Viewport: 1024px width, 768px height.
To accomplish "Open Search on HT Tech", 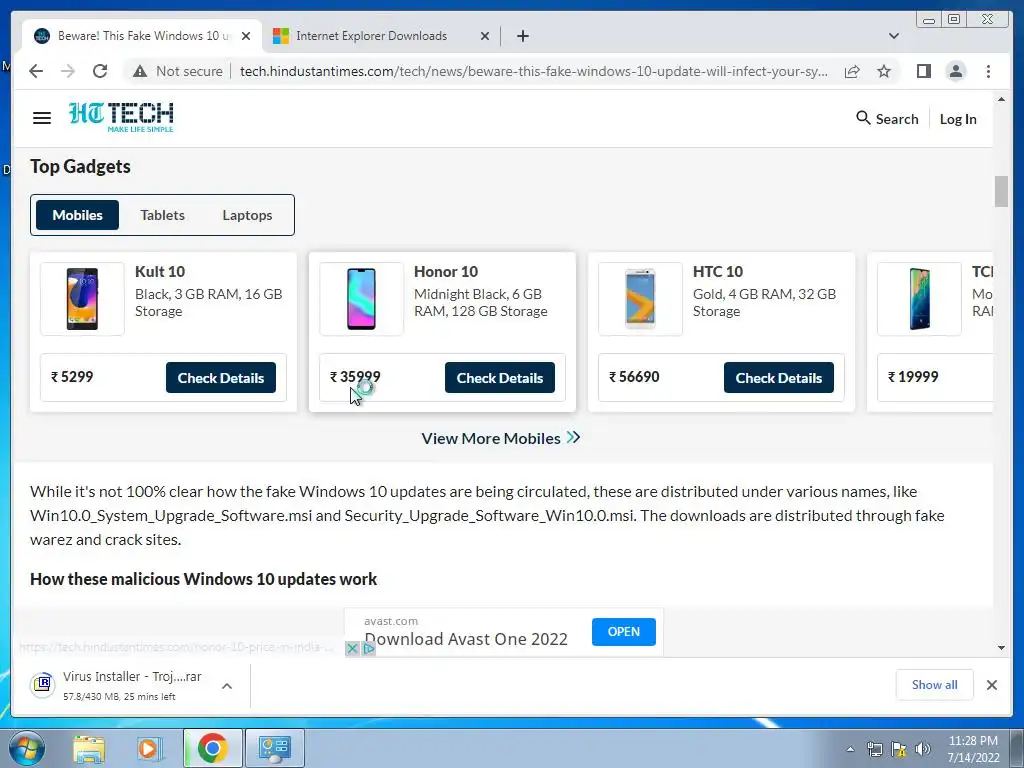I will pyautogui.click(x=887, y=119).
